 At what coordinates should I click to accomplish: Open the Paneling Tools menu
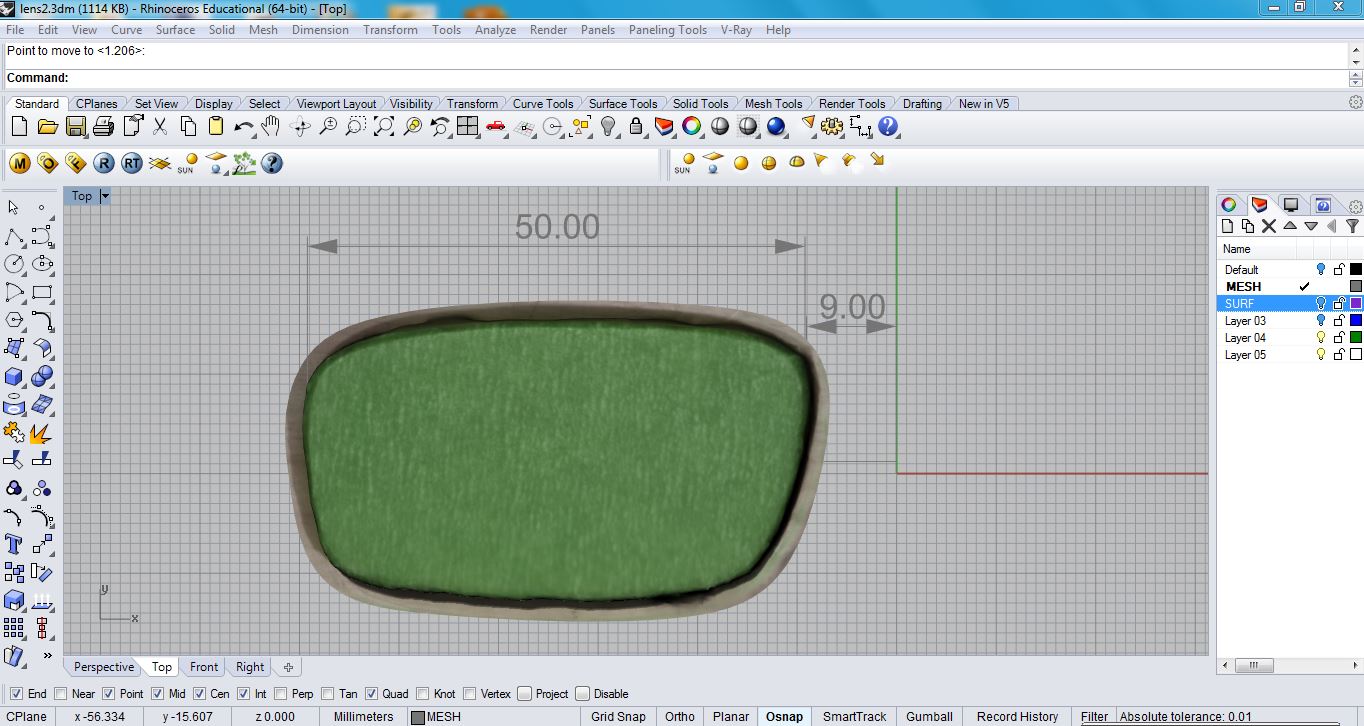[x=667, y=30]
